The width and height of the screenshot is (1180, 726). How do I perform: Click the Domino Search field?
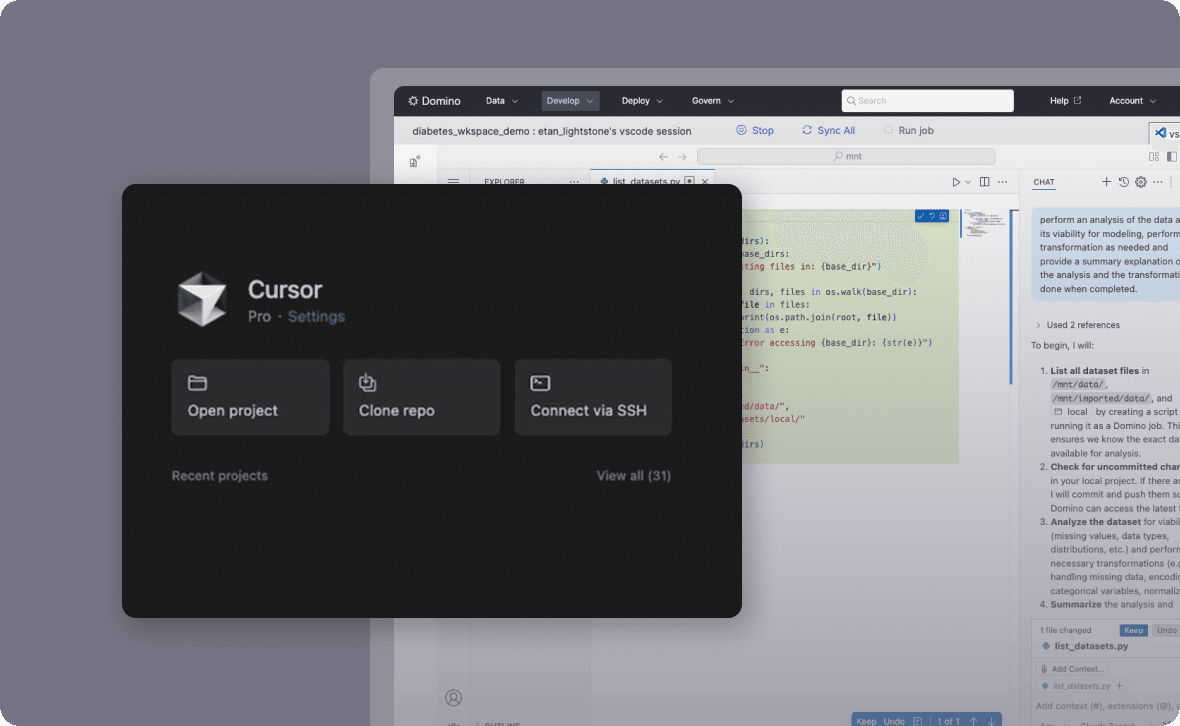pos(927,101)
